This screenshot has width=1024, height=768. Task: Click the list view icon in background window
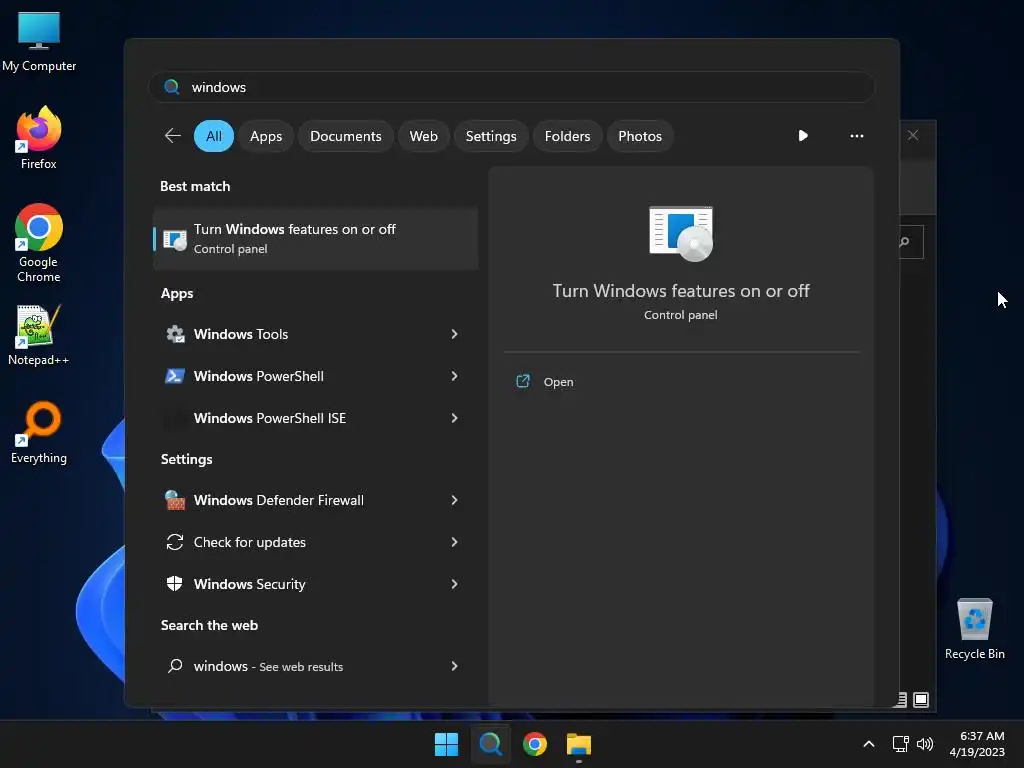coord(901,700)
